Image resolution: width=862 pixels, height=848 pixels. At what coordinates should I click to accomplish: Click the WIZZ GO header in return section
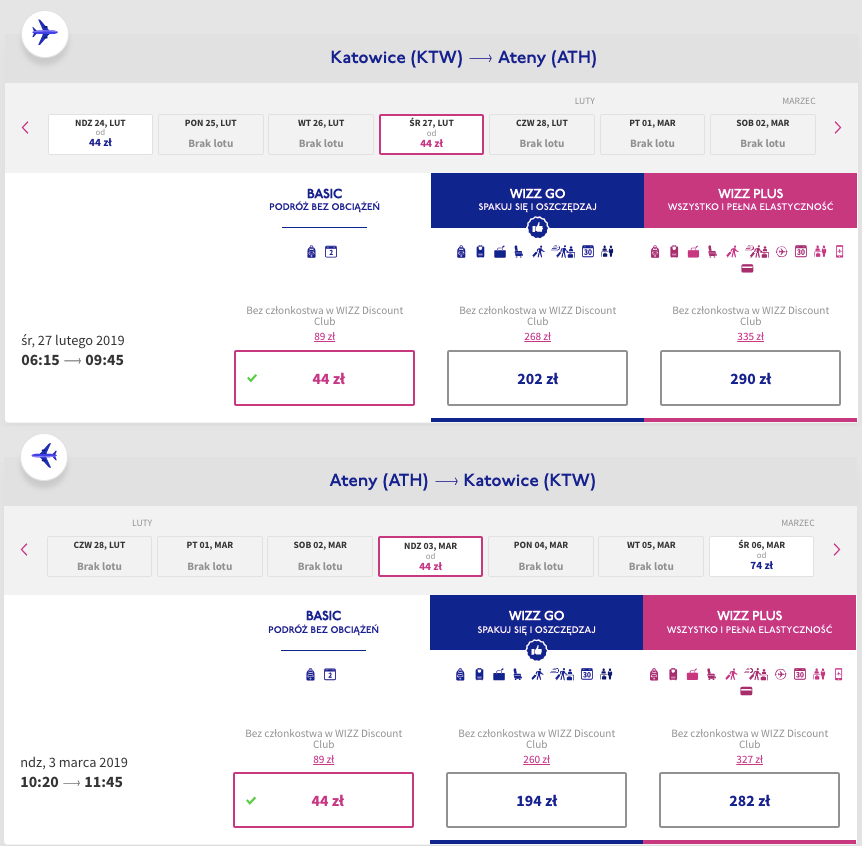pos(537,615)
